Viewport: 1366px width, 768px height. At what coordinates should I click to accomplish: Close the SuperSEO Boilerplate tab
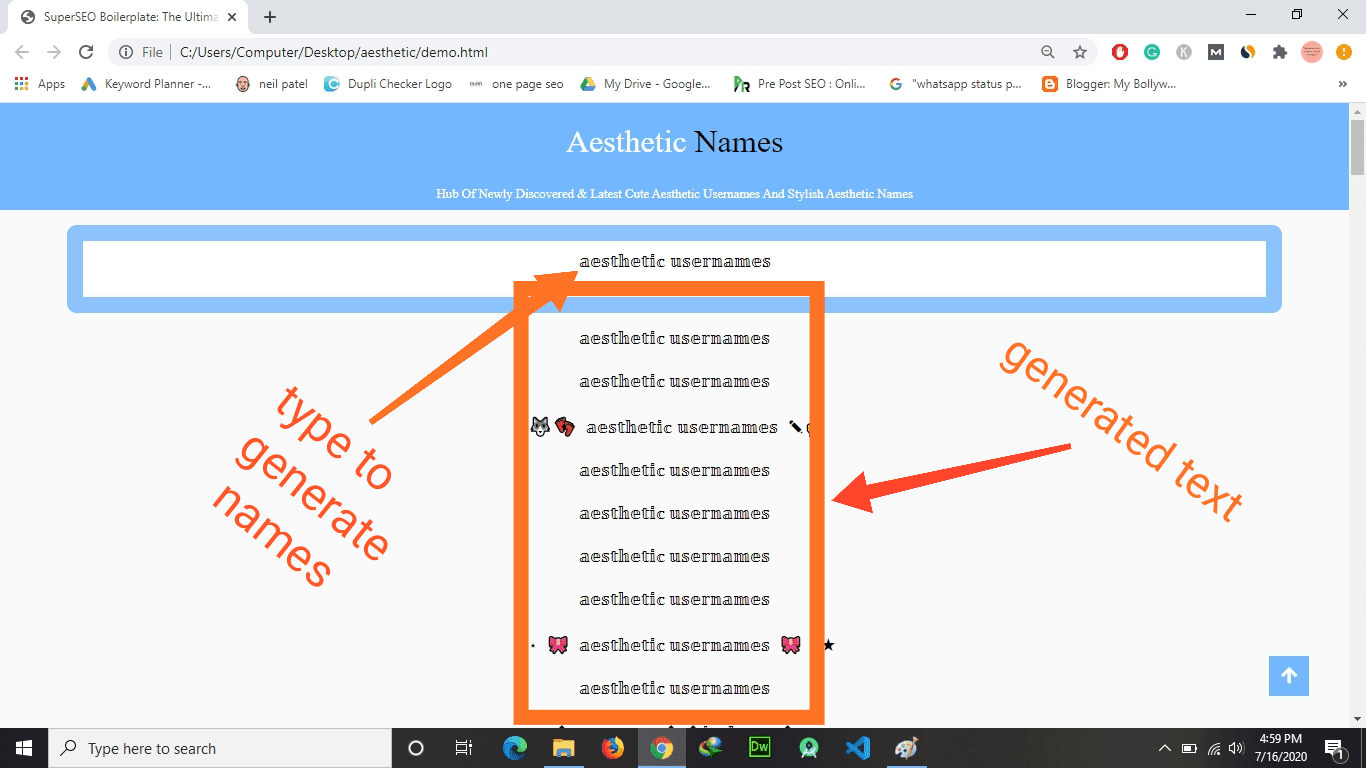pos(232,17)
